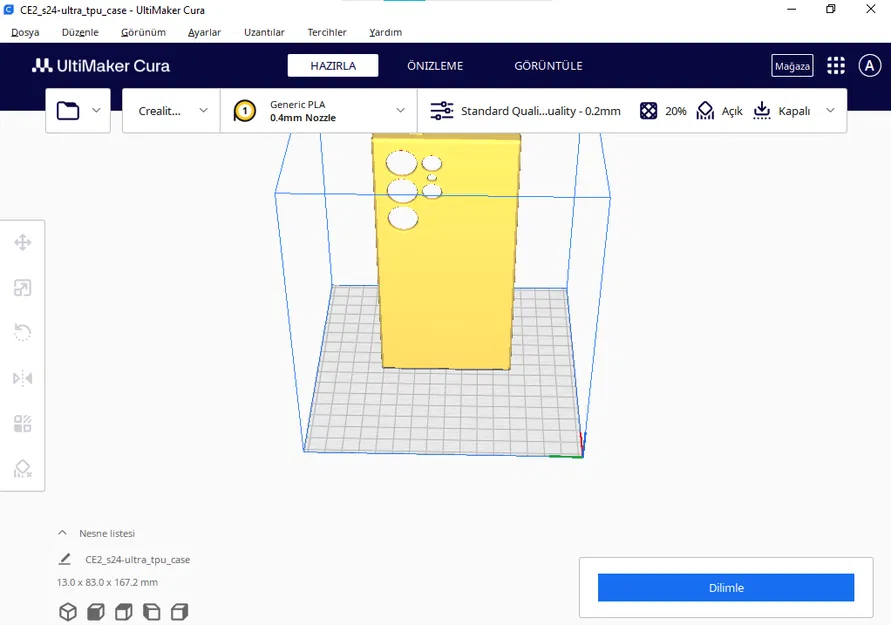Switch to the GÖRÜNTÜLE stage tab
Viewport: 891px width, 625px height.
coord(548,66)
